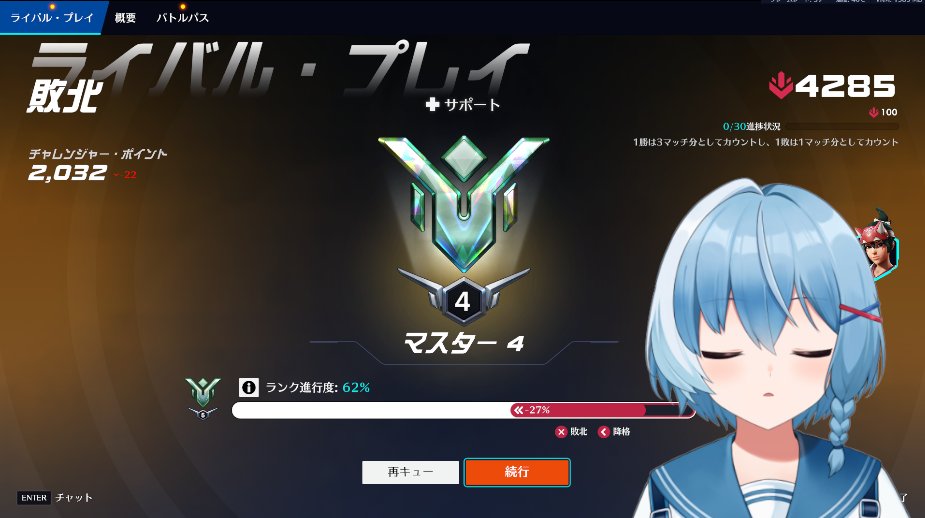Click the red -22 points change
The height and width of the screenshot is (518, 925).
(126, 175)
